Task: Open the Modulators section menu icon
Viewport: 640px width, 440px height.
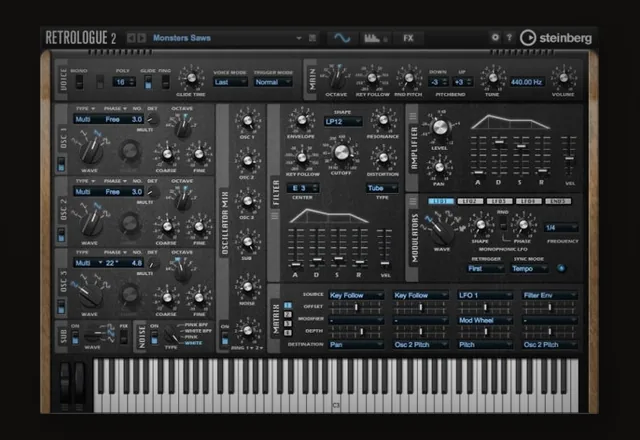Action: click(x=413, y=201)
